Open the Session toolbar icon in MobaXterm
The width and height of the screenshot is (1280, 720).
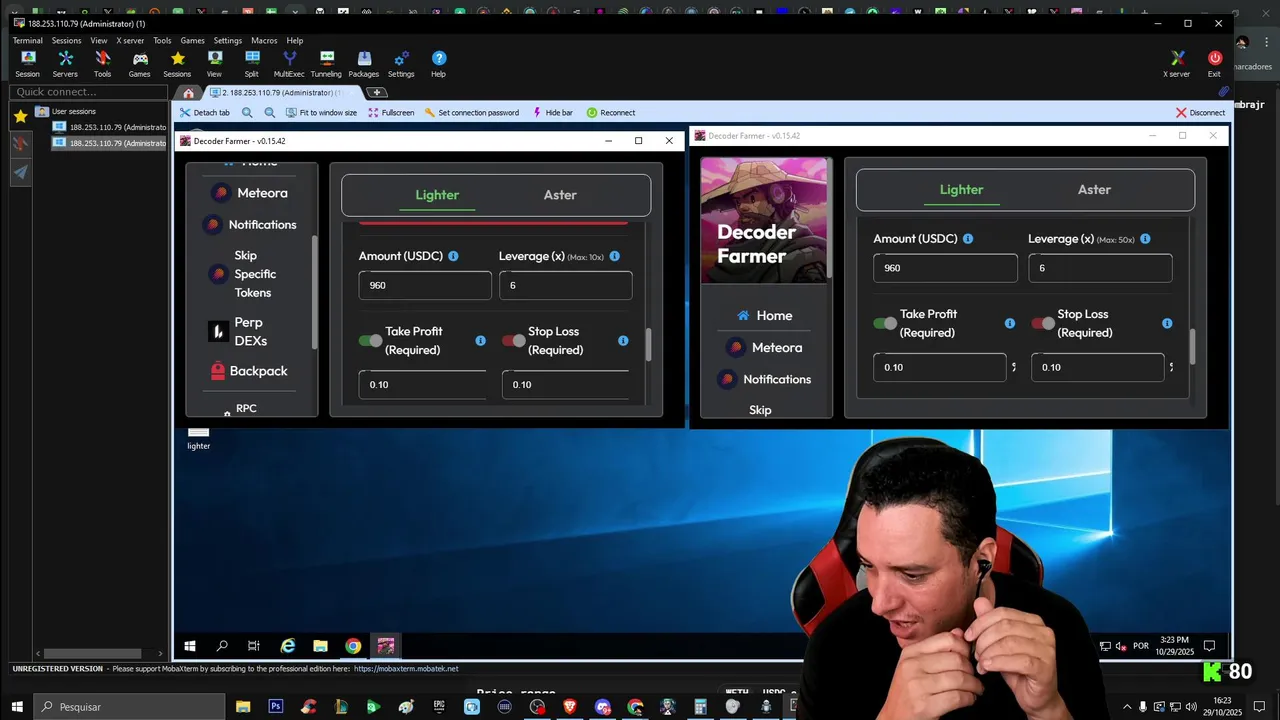coord(27,64)
